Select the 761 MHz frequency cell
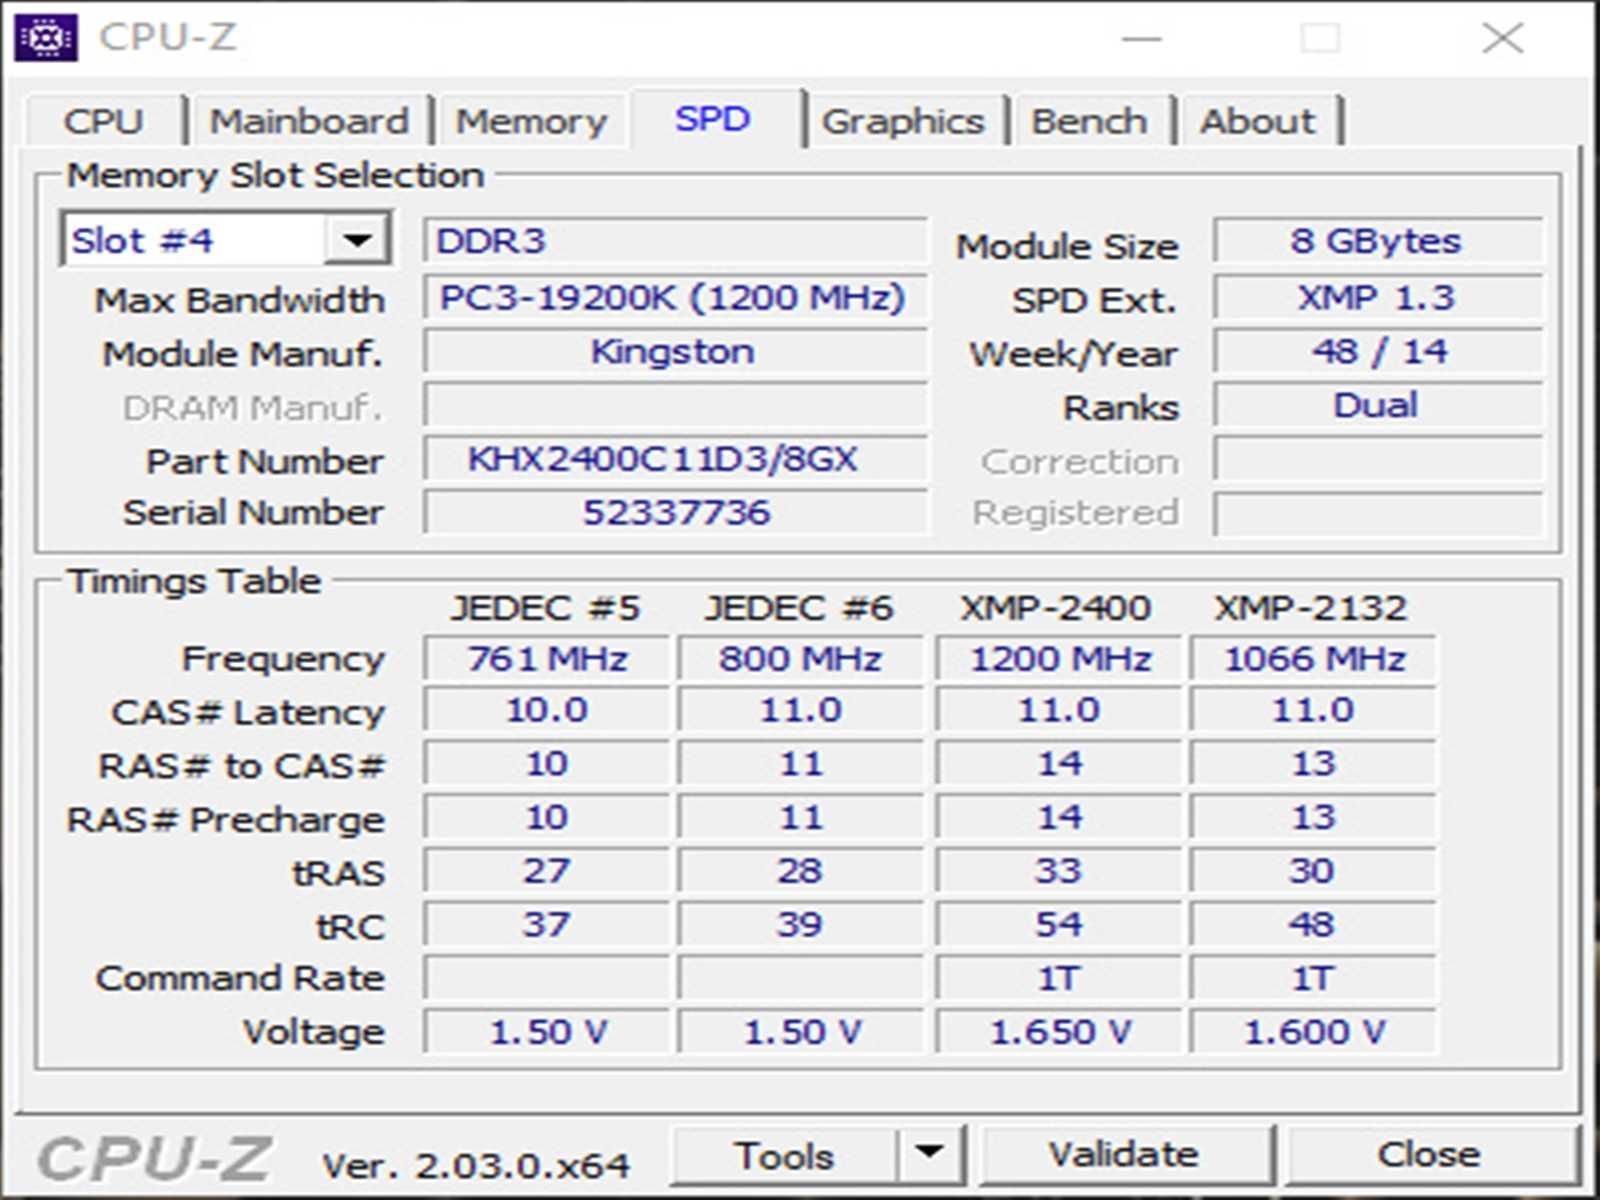This screenshot has width=1600, height=1200. (x=546, y=658)
